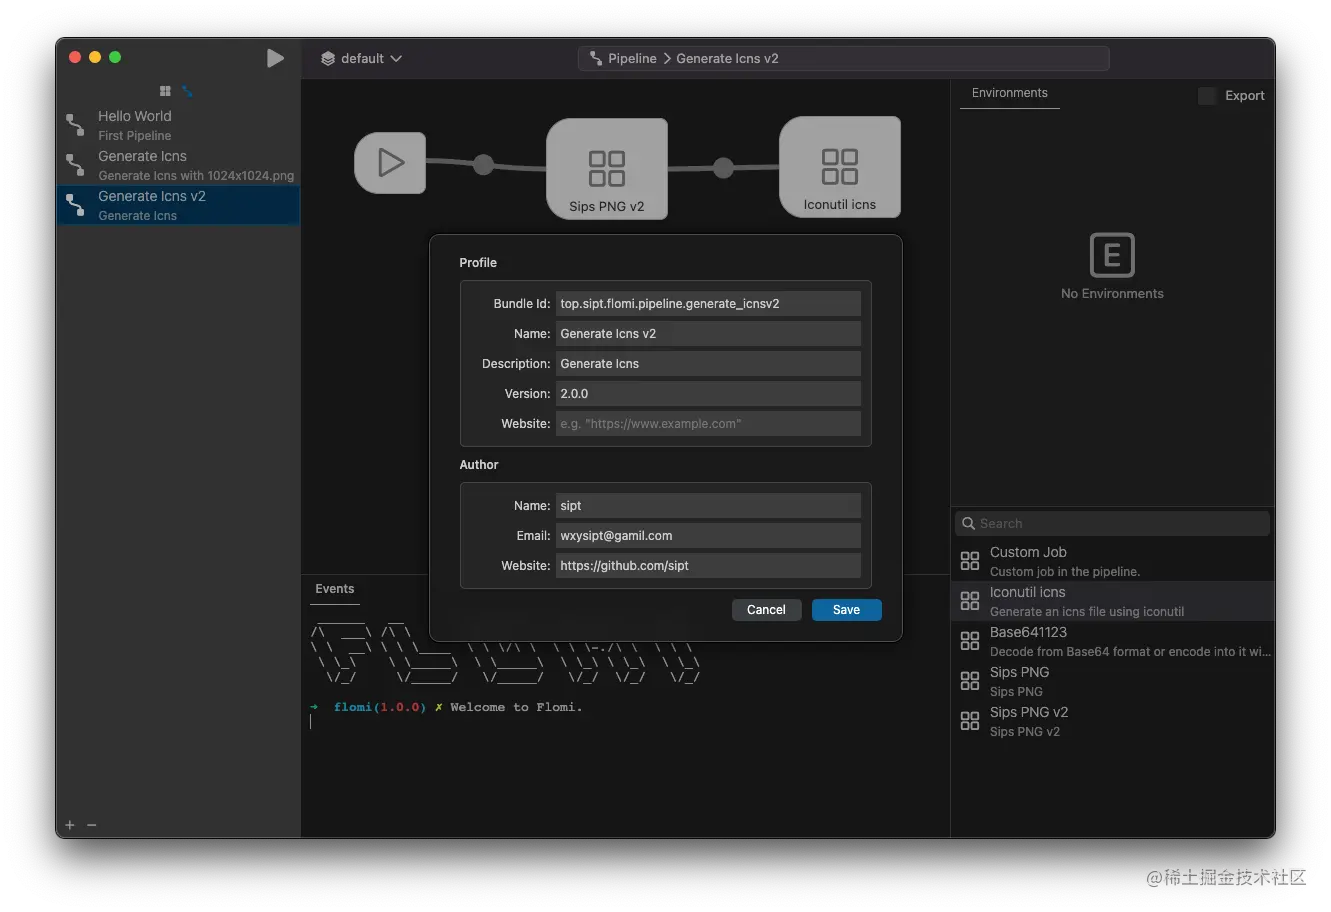Viewport: 1331px width, 912px height.
Task: Save the pipeline profile
Action: point(846,610)
